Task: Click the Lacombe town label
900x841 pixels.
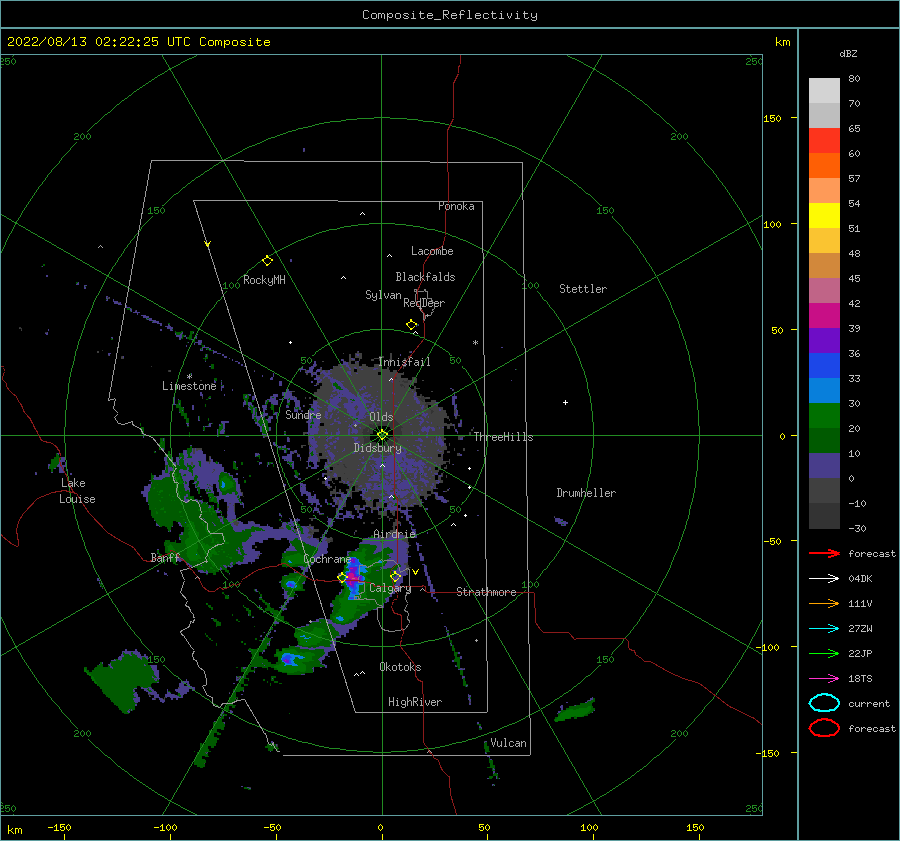Action: [432, 251]
